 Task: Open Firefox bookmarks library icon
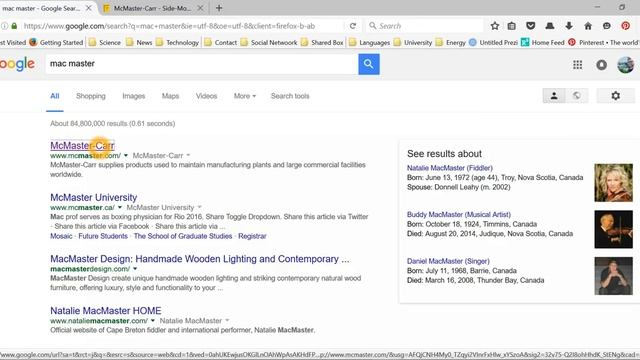[x=511, y=26]
